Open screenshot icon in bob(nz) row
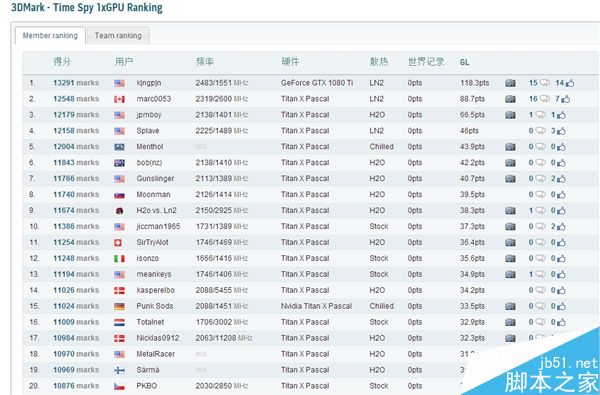Screen dimensions: 600x395 [x=510, y=163]
